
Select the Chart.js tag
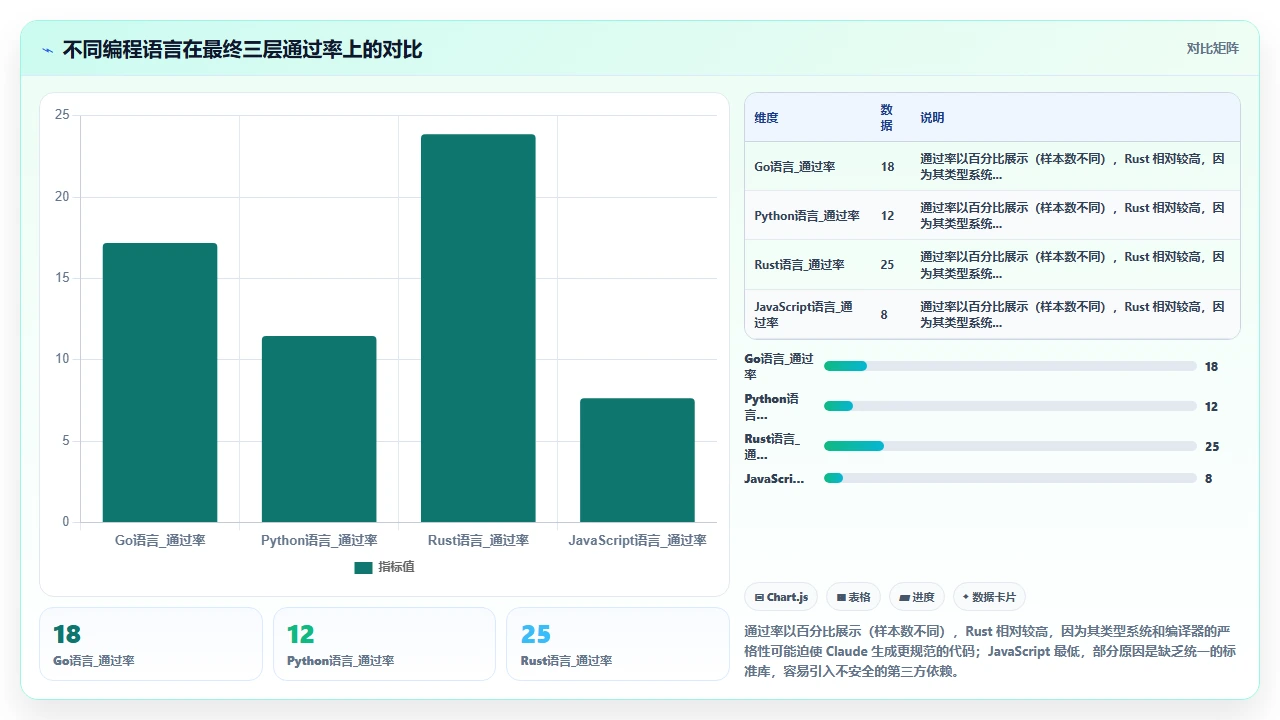[781, 597]
